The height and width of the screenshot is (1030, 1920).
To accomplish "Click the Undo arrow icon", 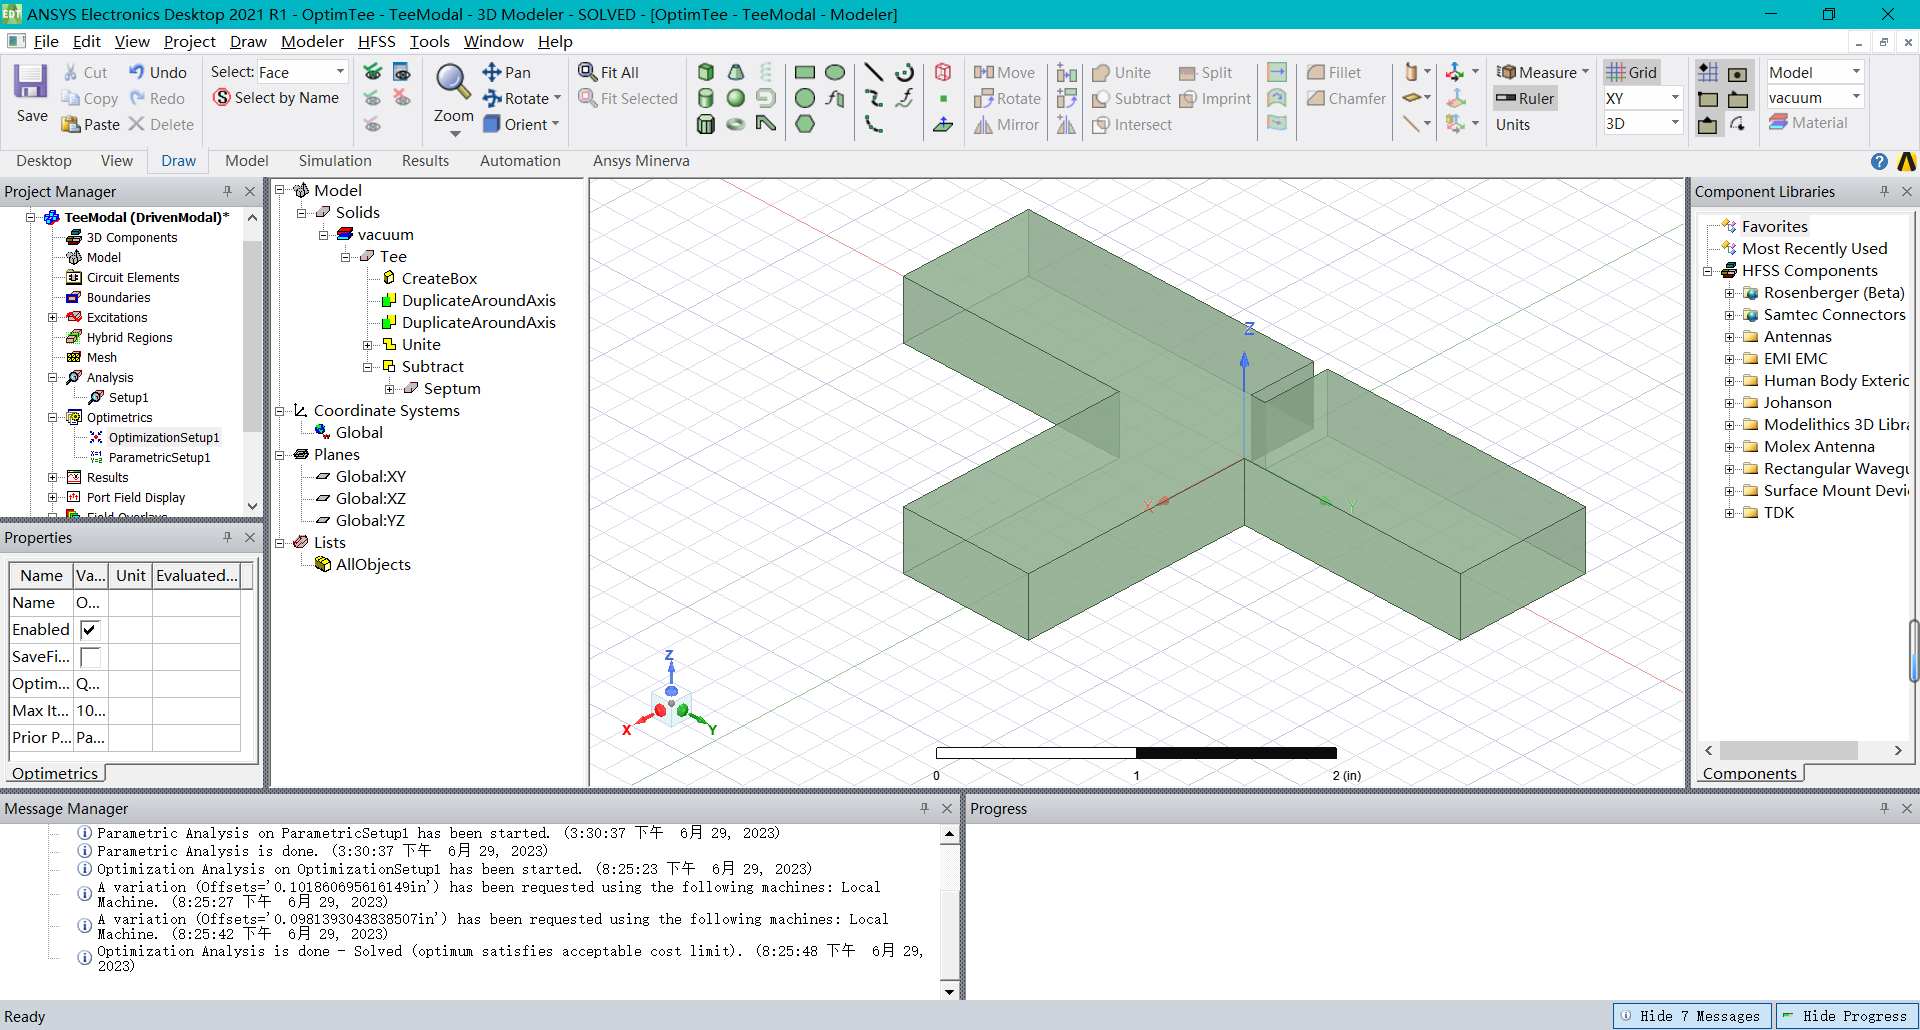I will [x=137, y=72].
